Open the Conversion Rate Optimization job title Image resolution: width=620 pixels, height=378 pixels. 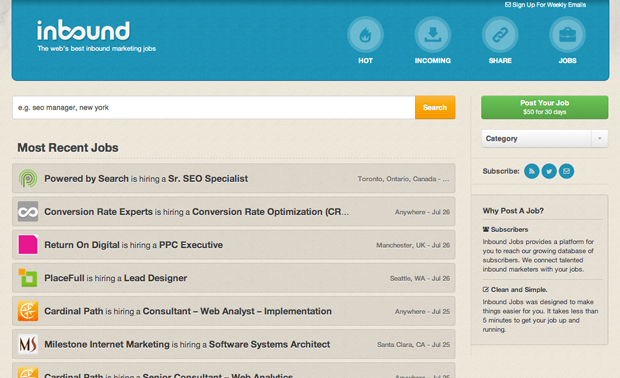point(270,212)
